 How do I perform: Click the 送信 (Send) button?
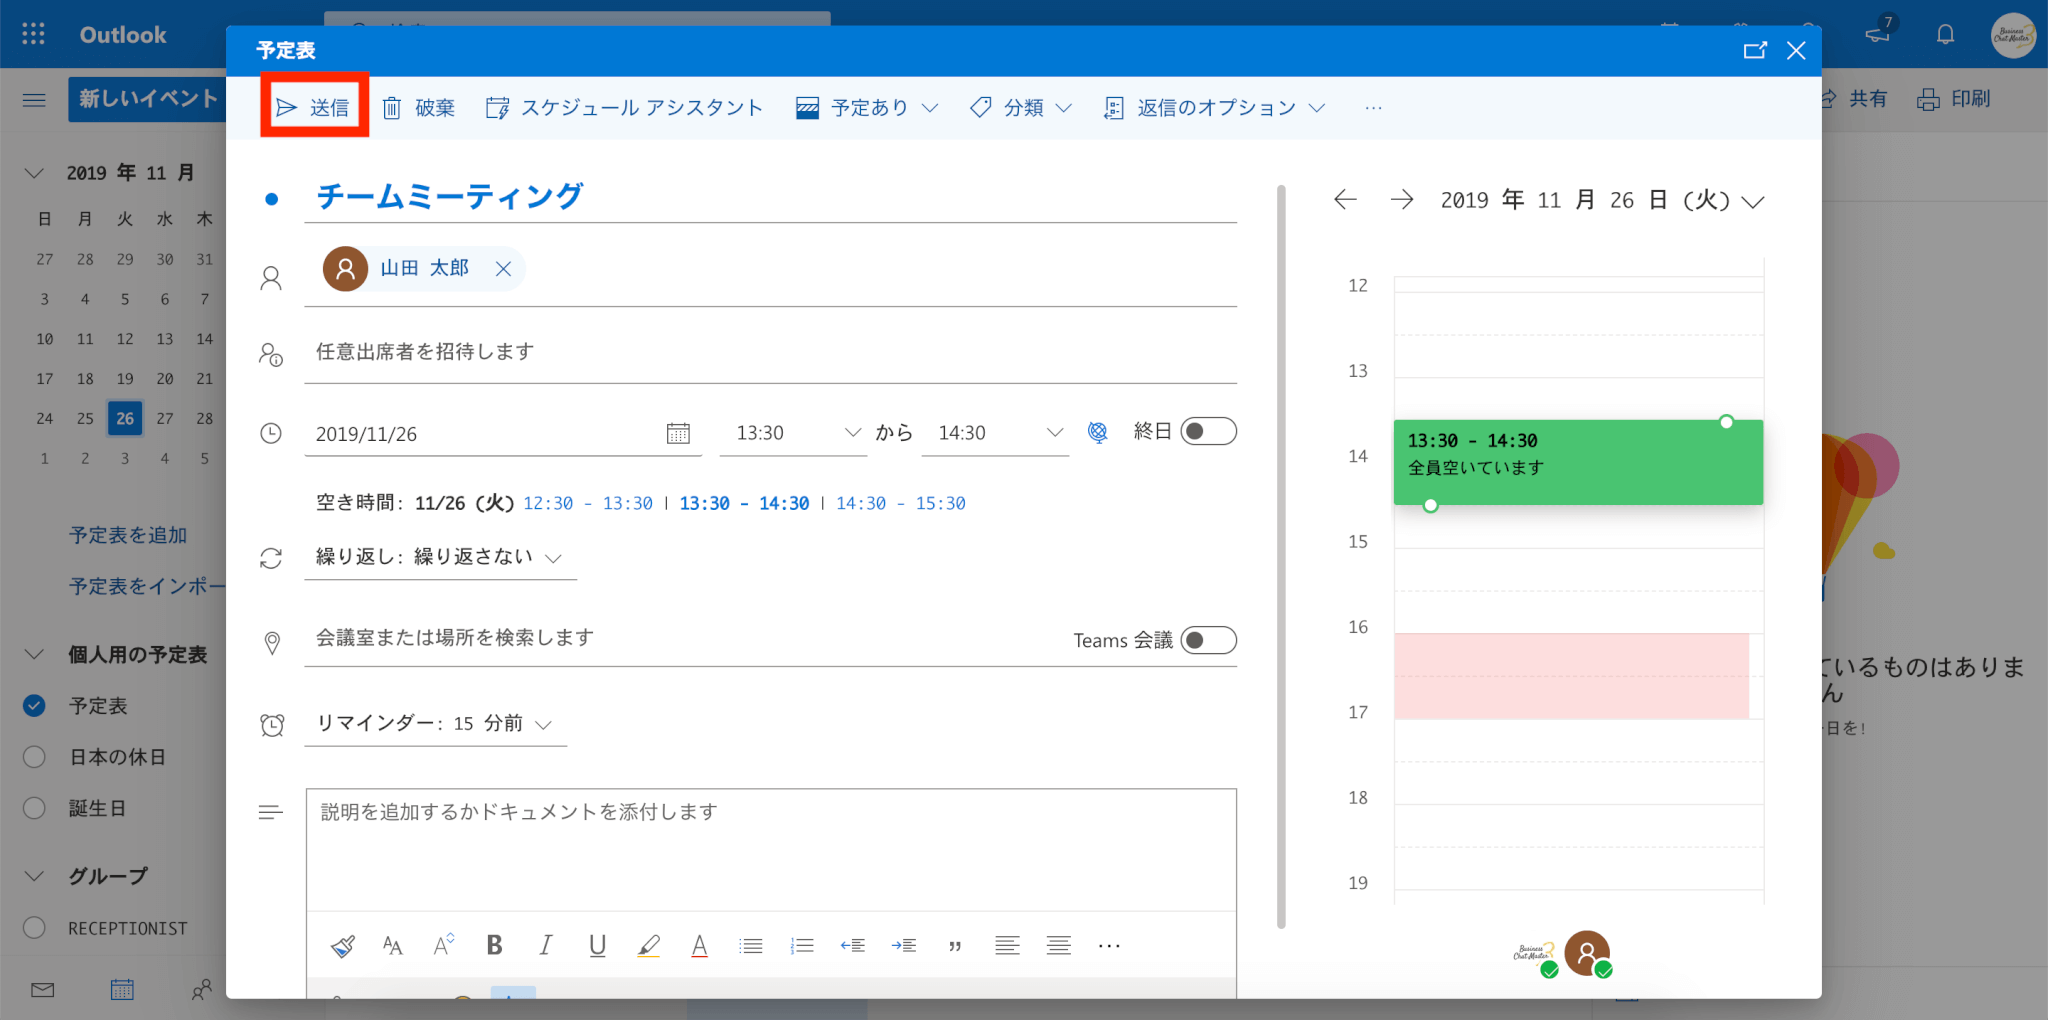313,107
